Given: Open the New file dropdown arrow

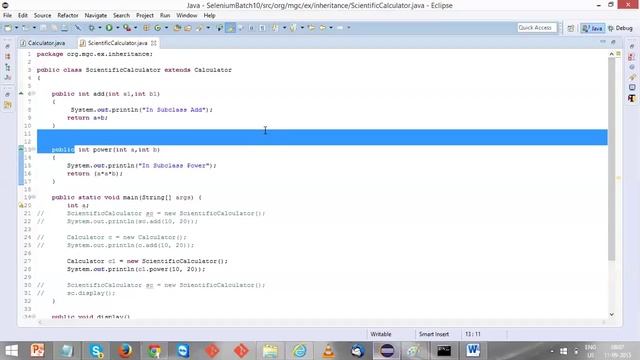Looking at the screenshot, I should click(16, 28).
